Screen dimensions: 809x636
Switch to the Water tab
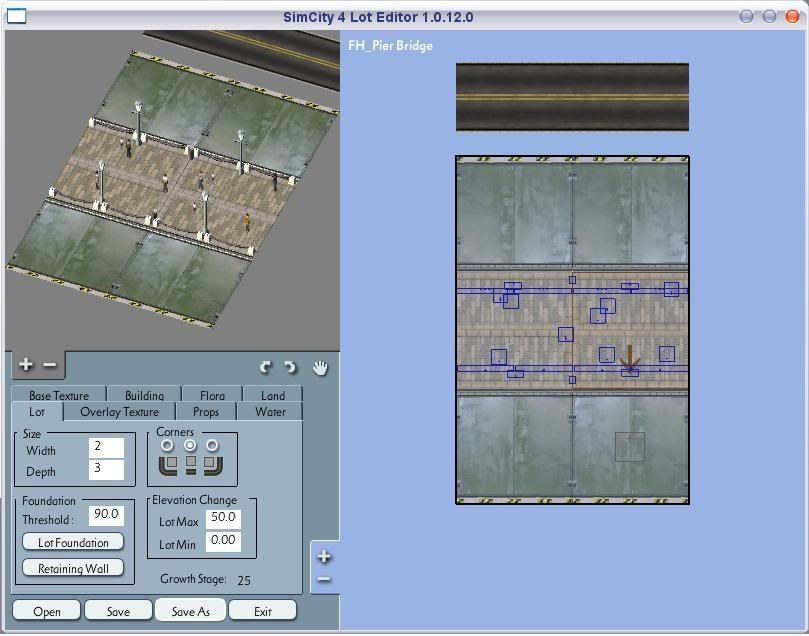(270, 412)
